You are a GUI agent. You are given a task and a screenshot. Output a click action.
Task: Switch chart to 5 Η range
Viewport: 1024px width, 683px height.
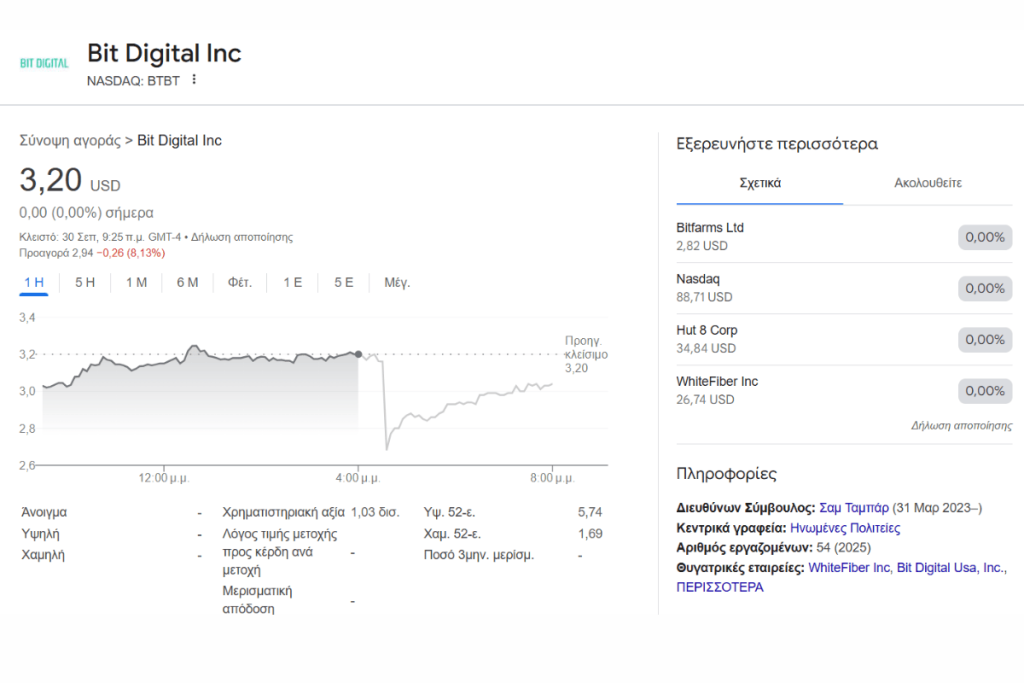coord(85,283)
